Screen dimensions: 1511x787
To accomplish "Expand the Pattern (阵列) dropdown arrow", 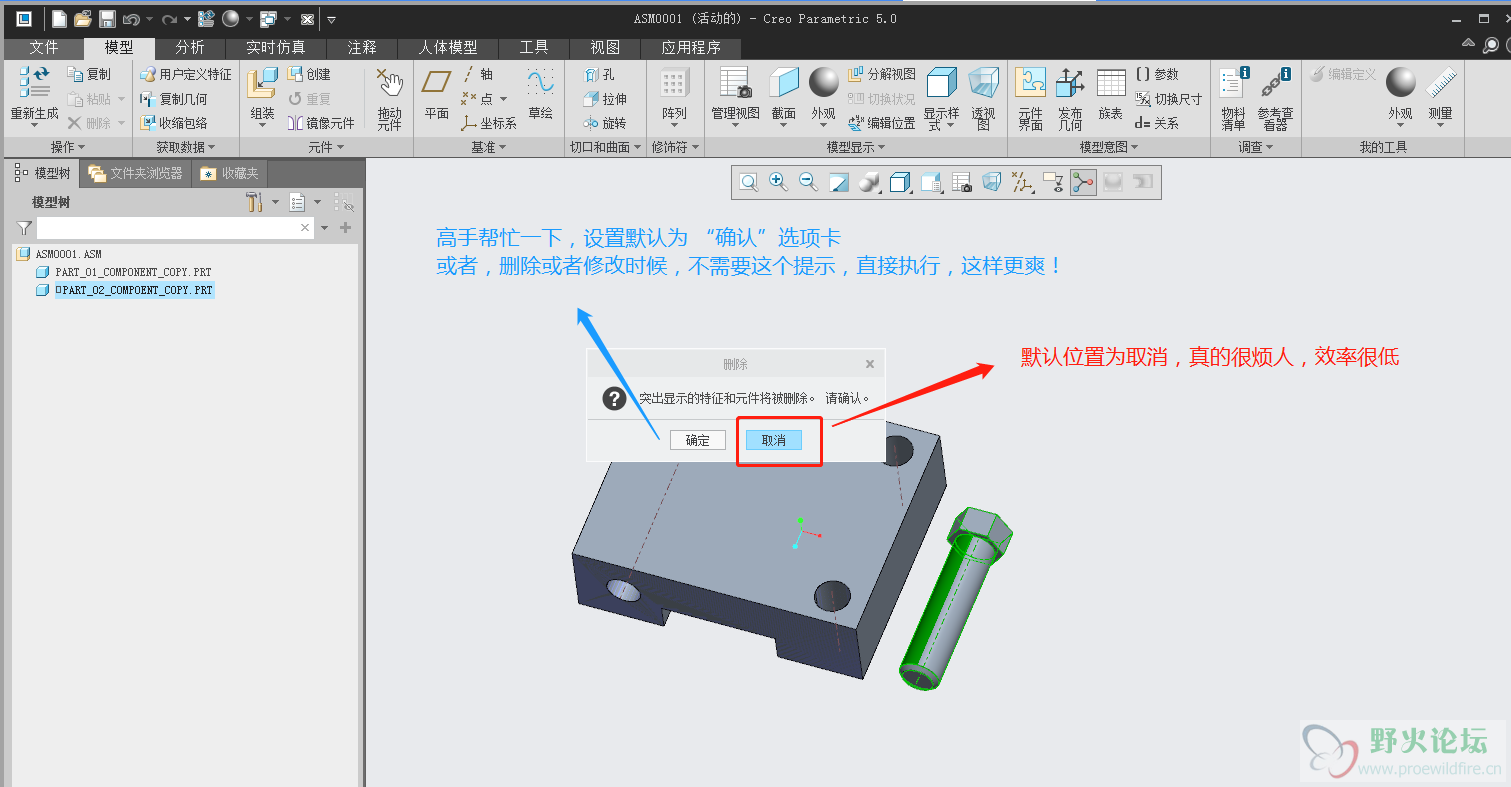I will [675, 126].
